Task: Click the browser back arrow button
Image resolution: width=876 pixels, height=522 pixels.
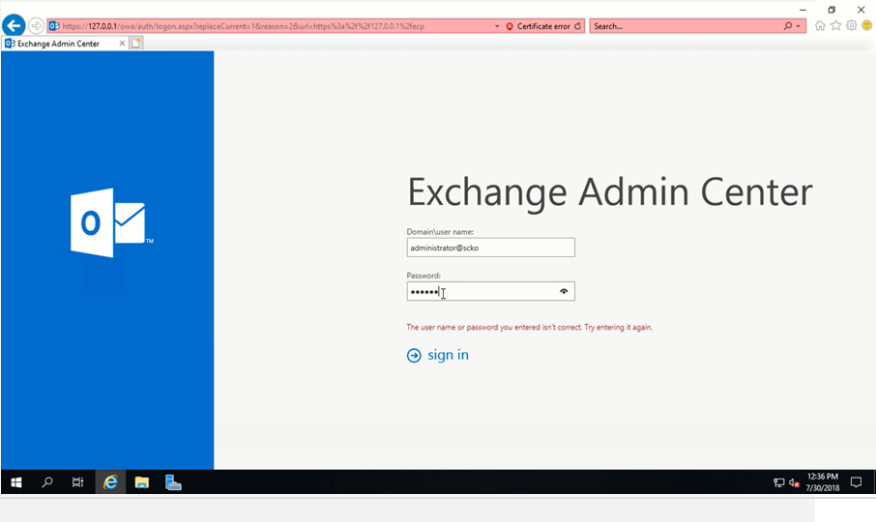Action: (x=14, y=25)
